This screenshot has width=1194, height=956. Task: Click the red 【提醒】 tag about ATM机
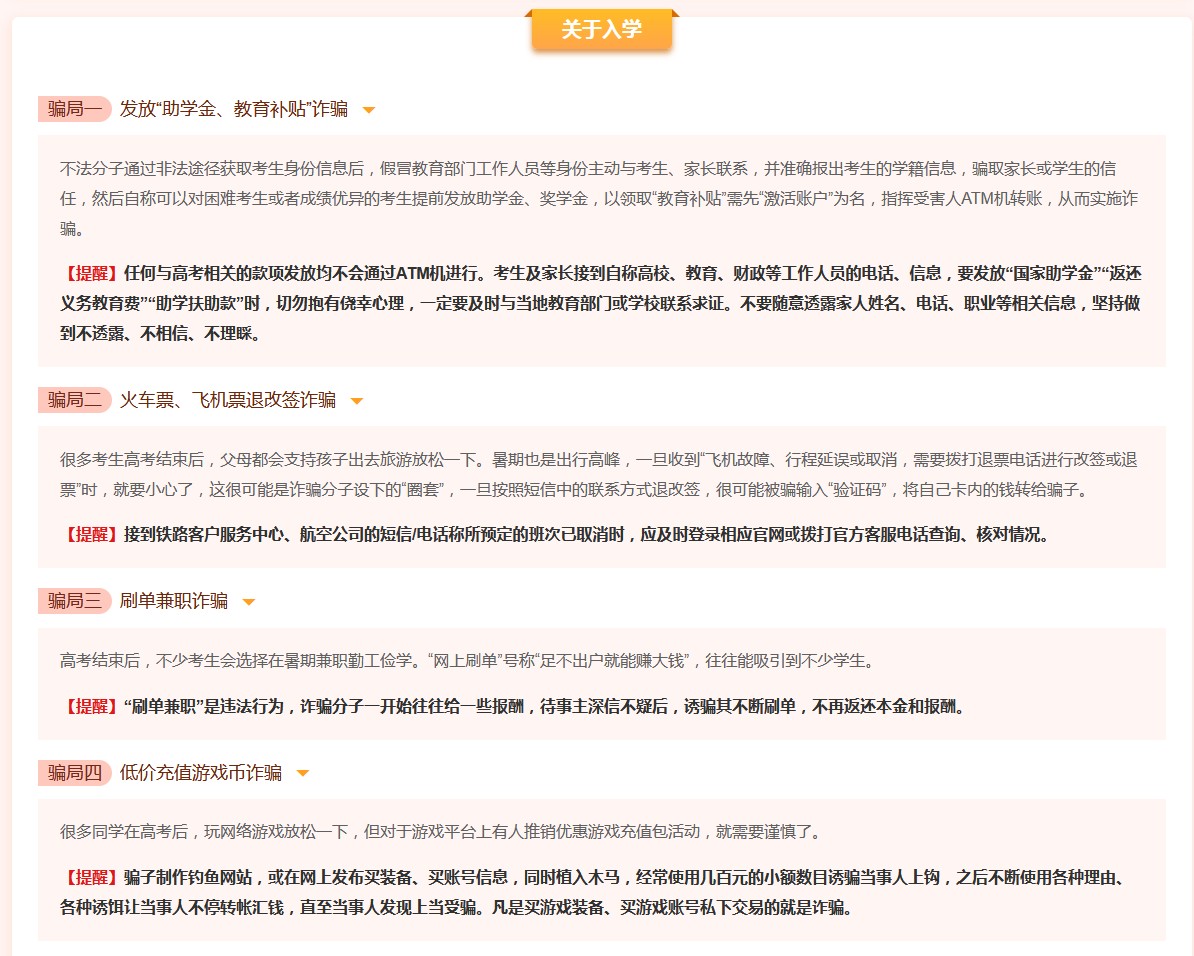pyautogui.click(x=91, y=273)
